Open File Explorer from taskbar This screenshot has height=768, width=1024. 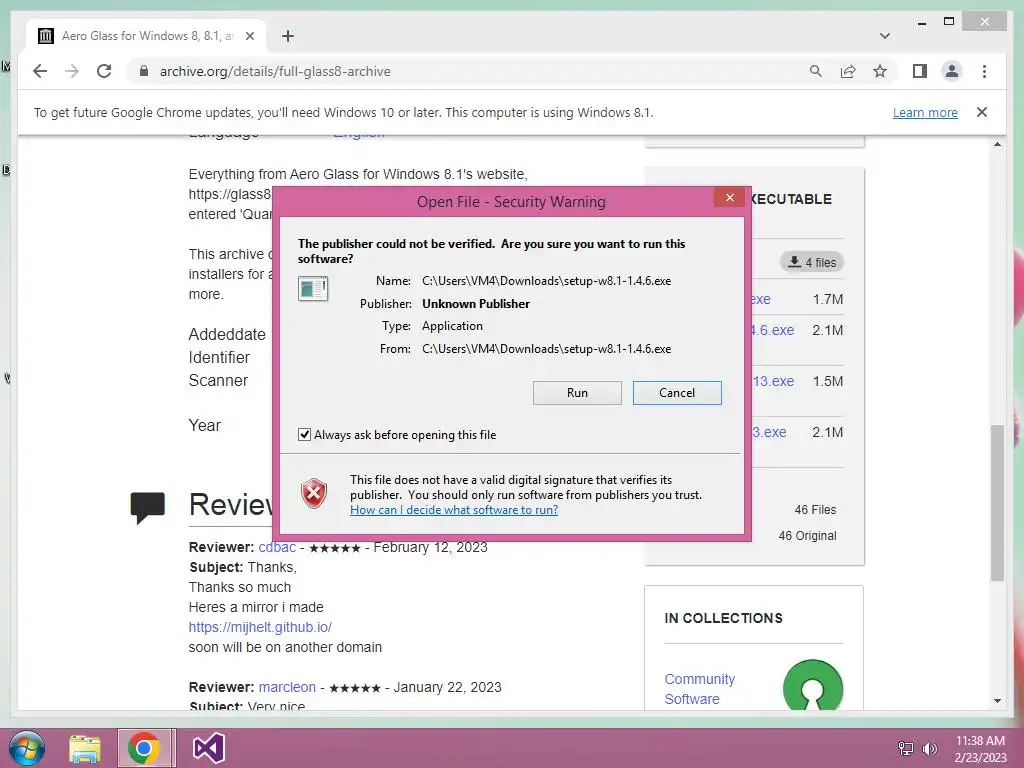point(86,748)
